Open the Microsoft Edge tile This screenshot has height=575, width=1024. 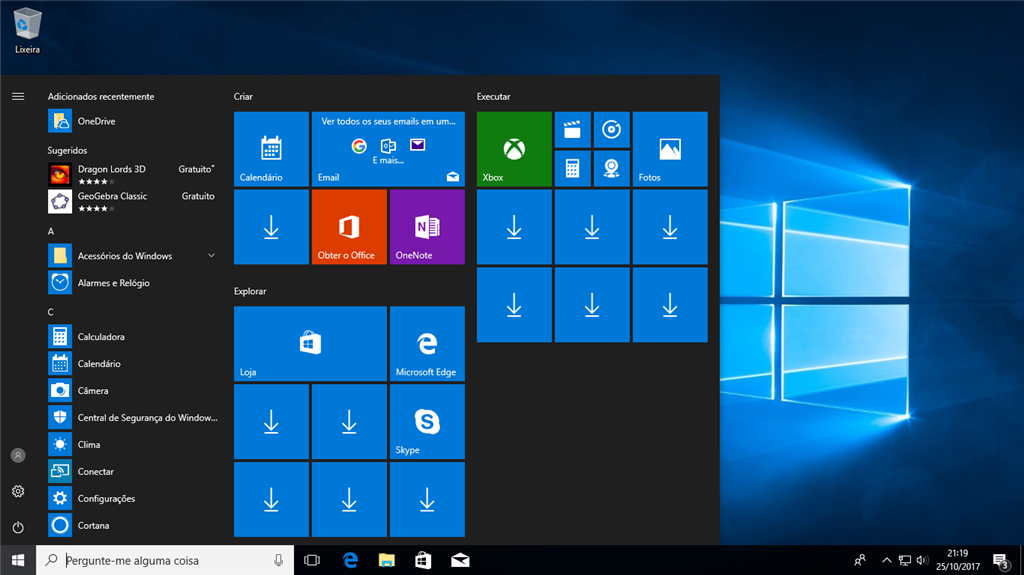(x=427, y=344)
